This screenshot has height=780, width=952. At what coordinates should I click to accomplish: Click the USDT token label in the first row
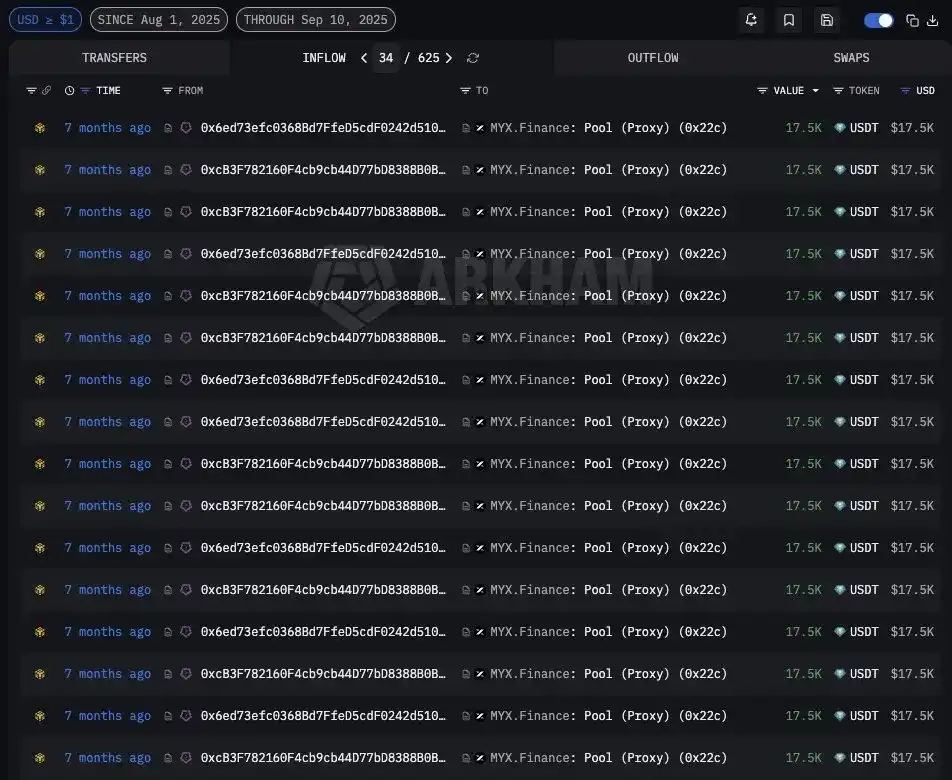point(864,127)
